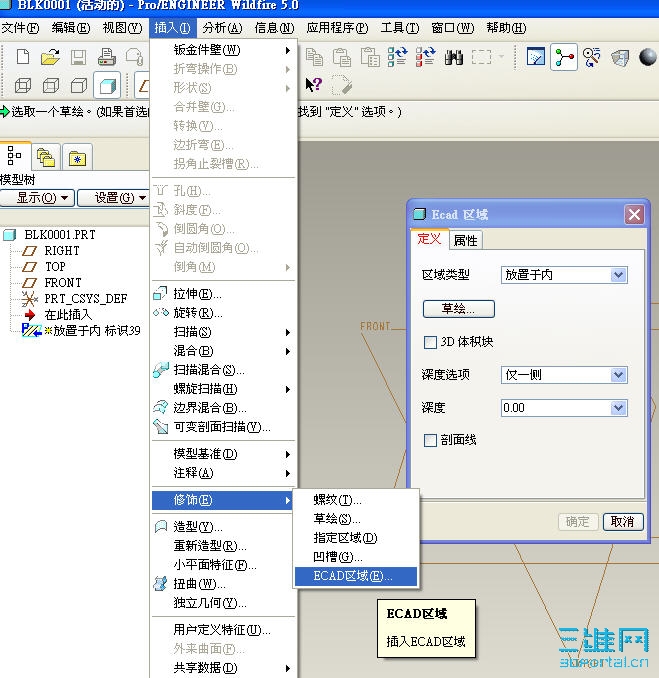Expand the 混合(B) submenu

click(224, 351)
